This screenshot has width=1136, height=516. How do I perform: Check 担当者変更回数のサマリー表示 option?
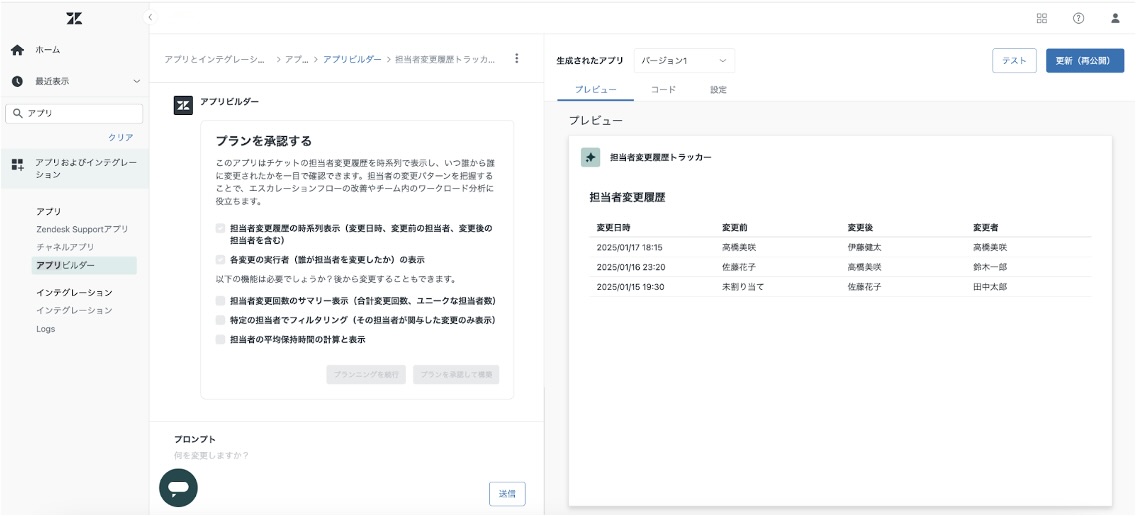click(220, 301)
